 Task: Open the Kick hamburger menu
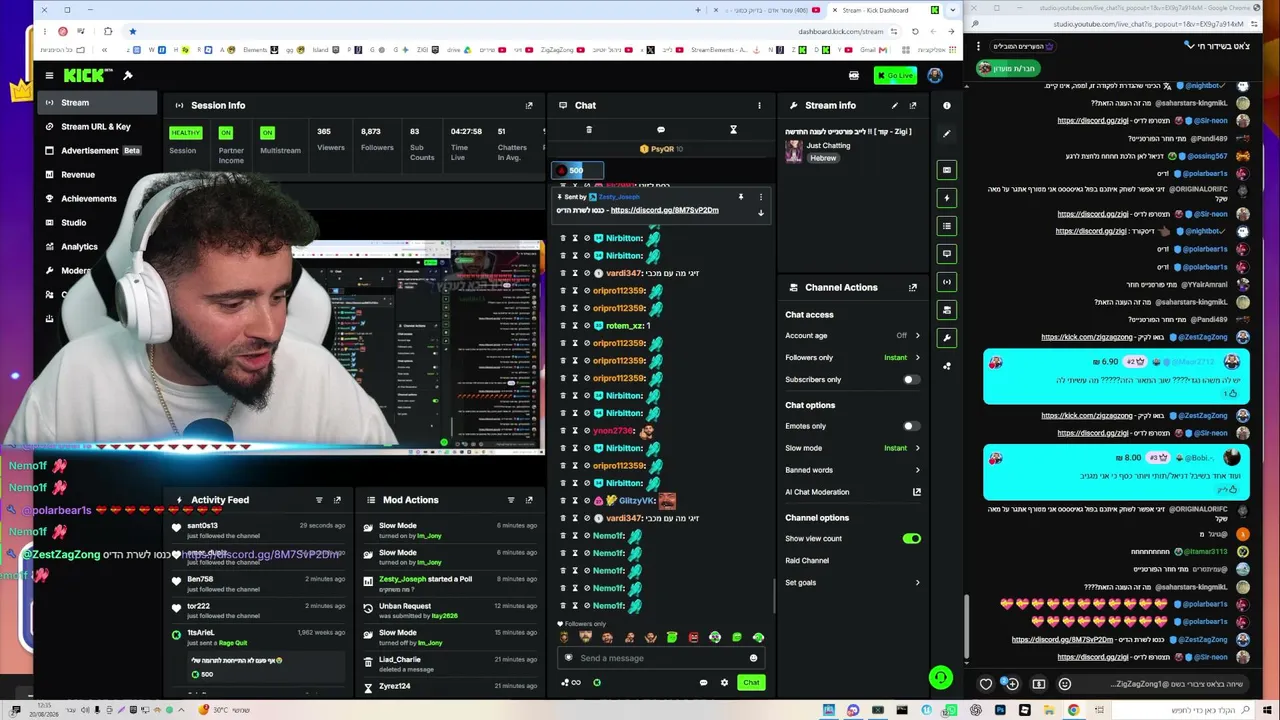(49, 75)
